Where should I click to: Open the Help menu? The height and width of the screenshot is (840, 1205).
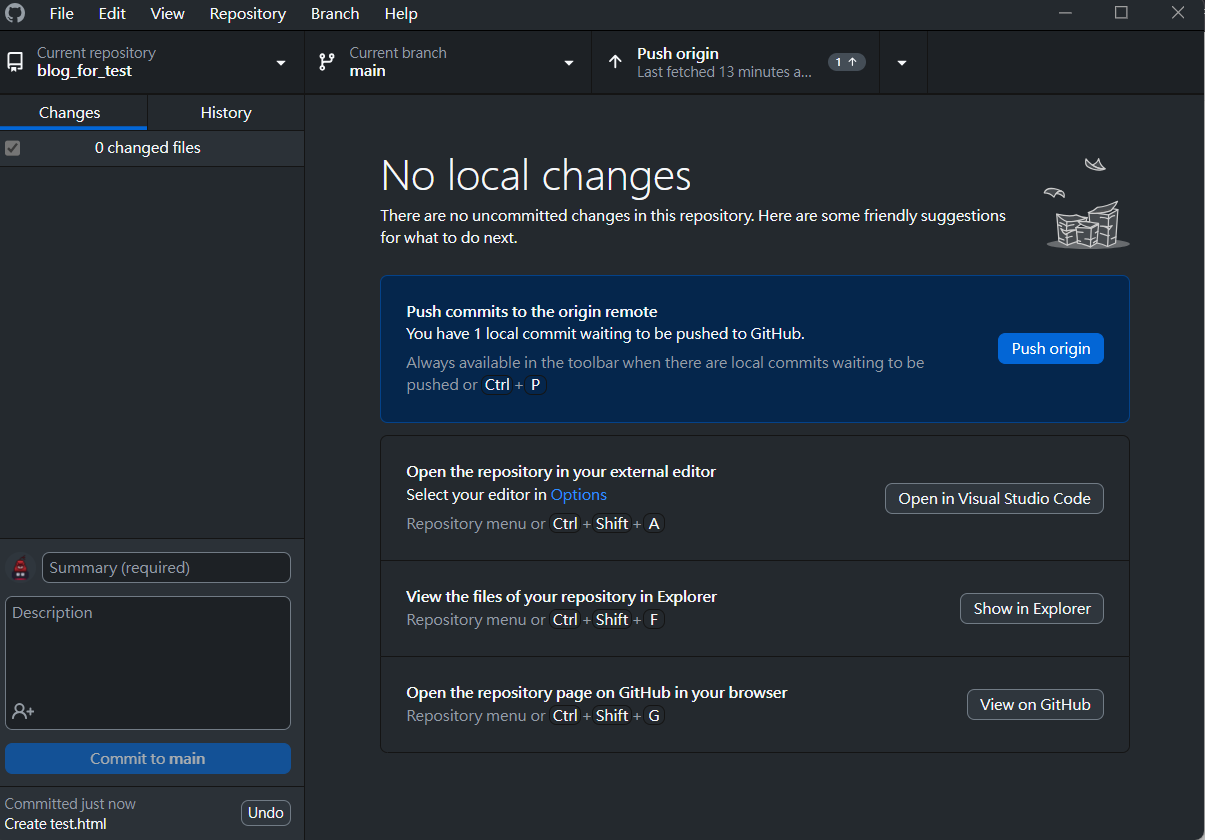click(401, 14)
